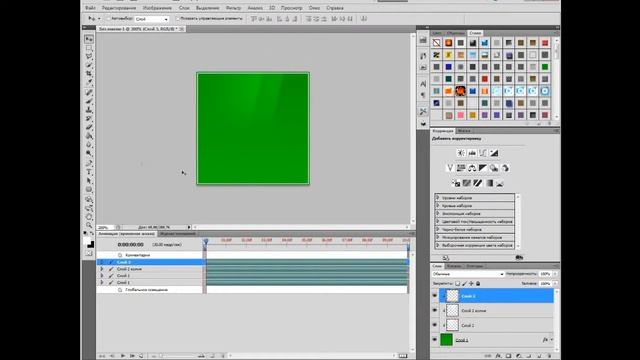Image resolution: width=640 pixels, height=360 pixels.
Task: Toggle lock transparent pixels
Action: (458, 283)
